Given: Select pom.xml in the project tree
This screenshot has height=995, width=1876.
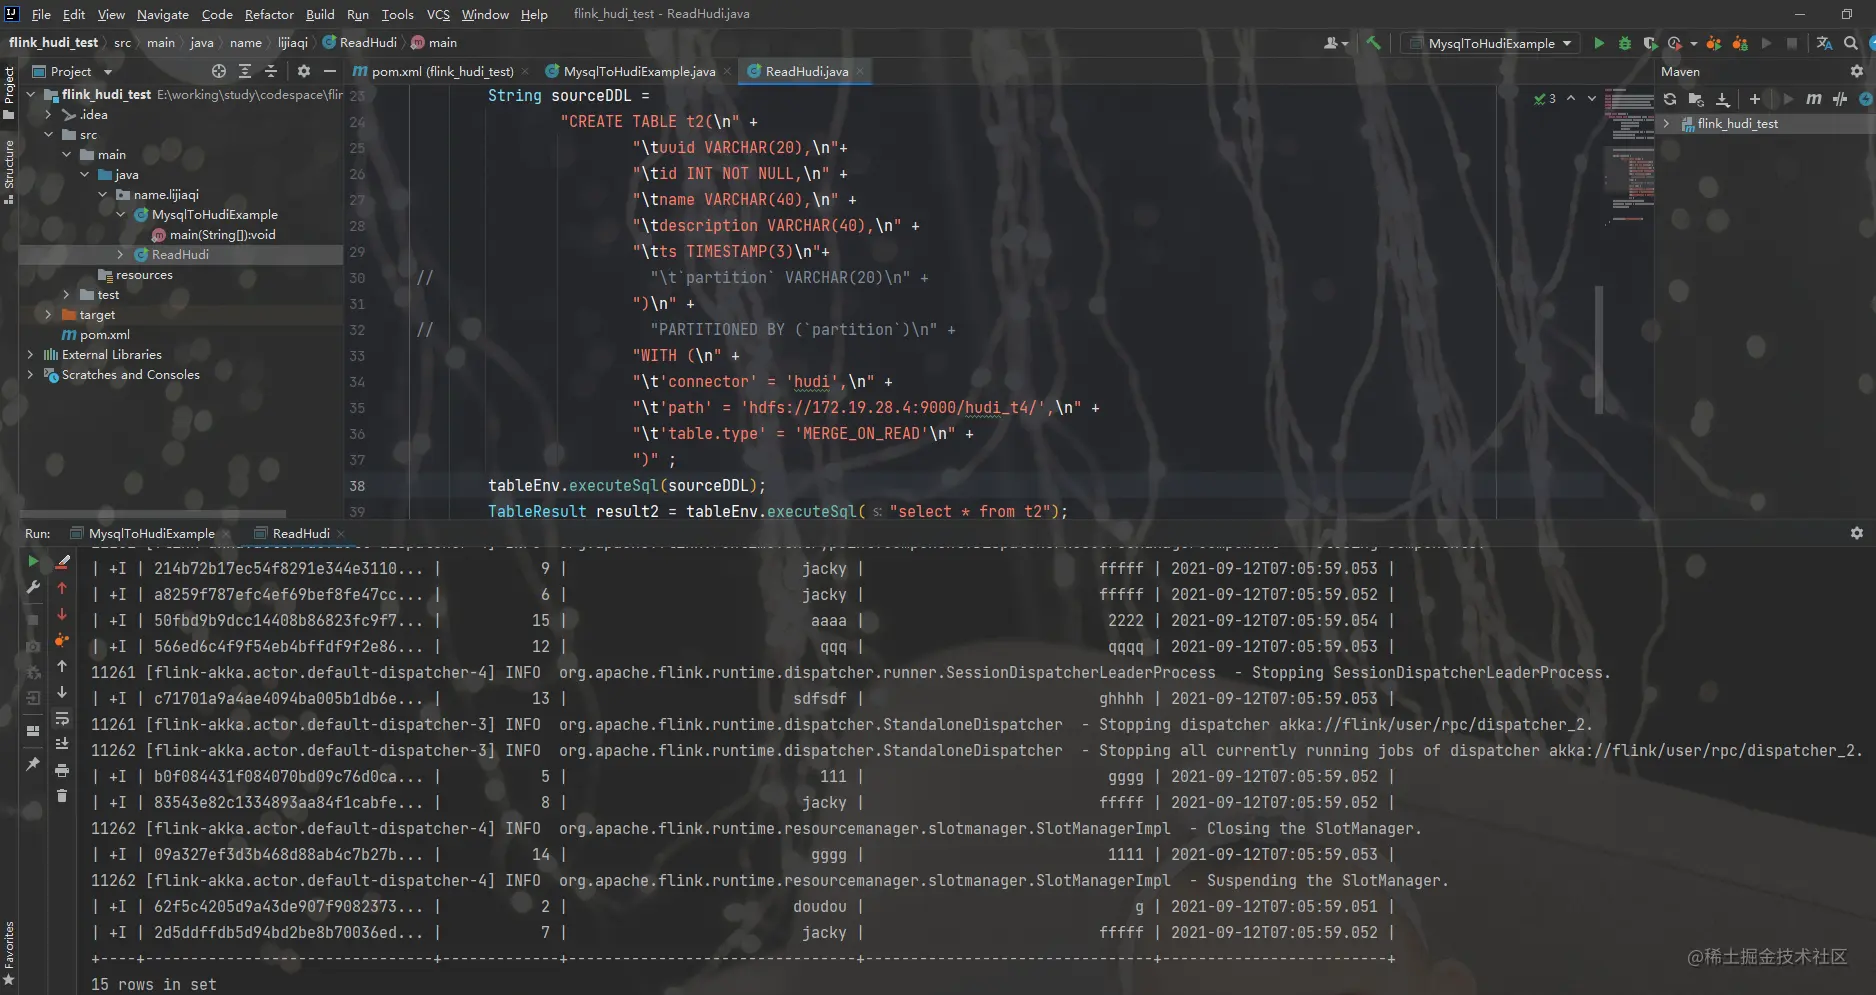Looking at the screenshot, I should click(x=104, y=335).
